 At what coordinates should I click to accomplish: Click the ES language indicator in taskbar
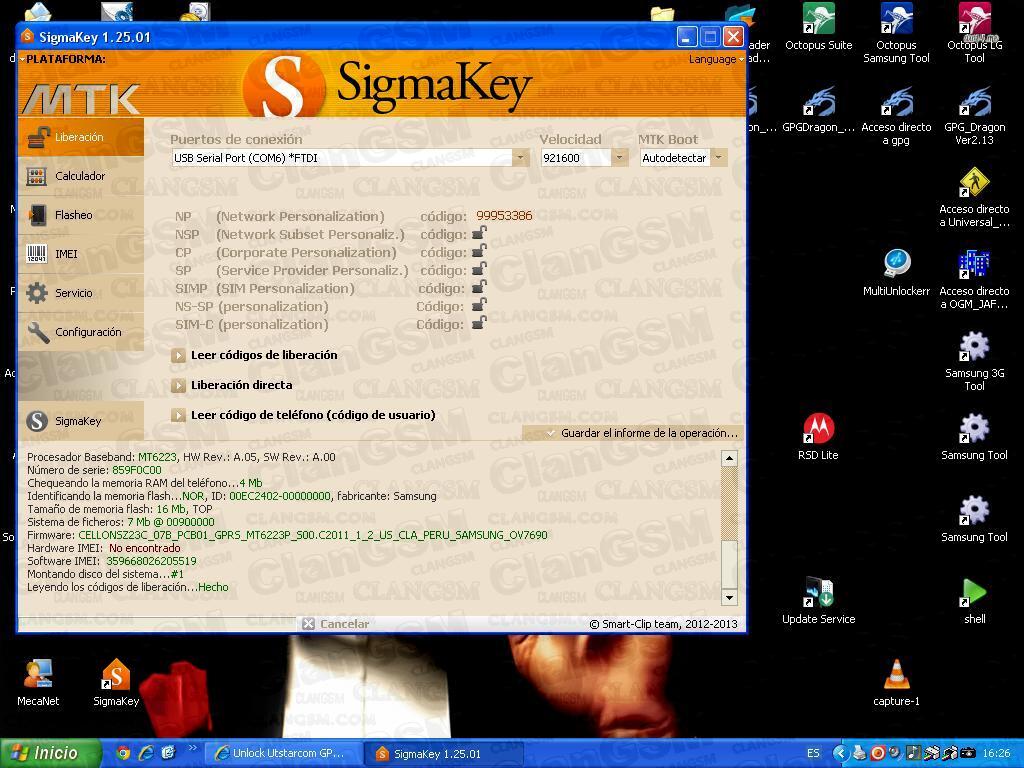click(813, 754)
